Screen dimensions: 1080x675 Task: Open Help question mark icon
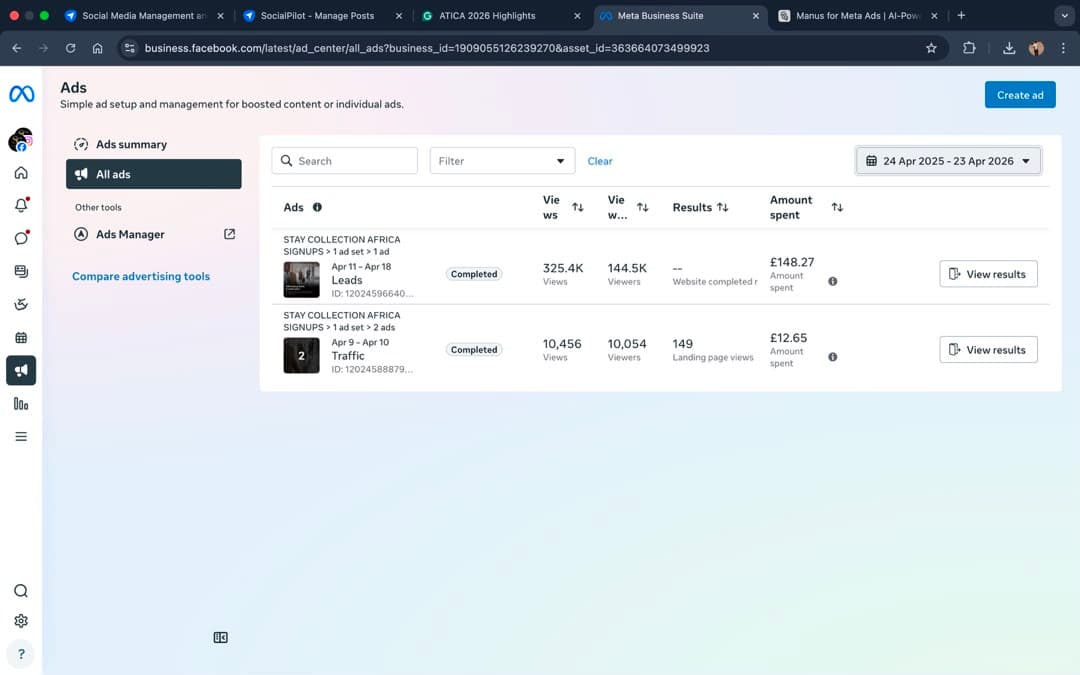pyautogui.click(x=21, y=654)
